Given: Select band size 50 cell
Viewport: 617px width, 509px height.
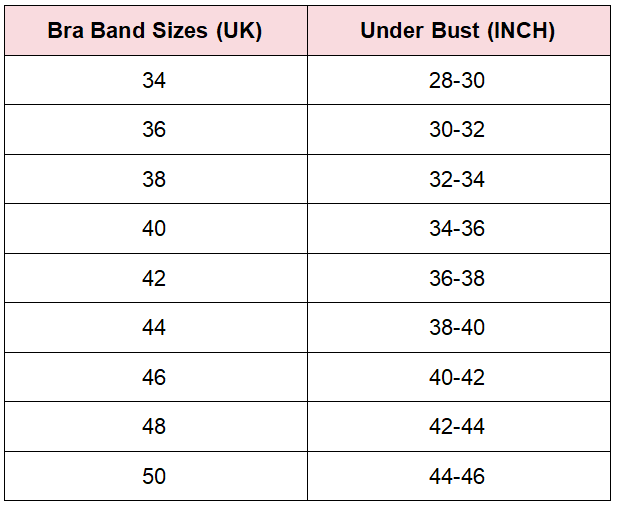Looking at the screenshot, I should (x=156, y=476).
